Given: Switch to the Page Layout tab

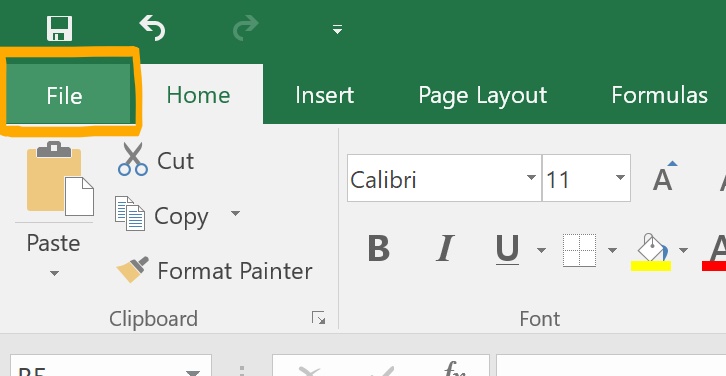Looking at the screenshot, I should click(x=482, y=95).
